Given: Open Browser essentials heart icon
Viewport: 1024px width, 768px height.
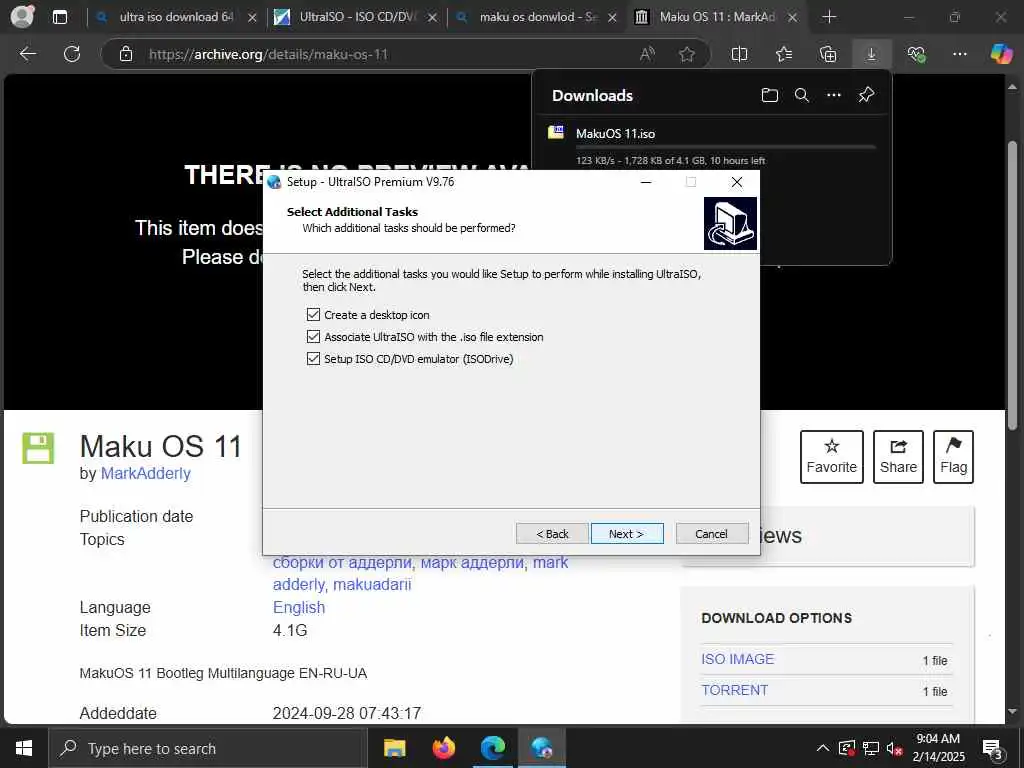Looking at the screenshot, I should [x=916, y=54].
